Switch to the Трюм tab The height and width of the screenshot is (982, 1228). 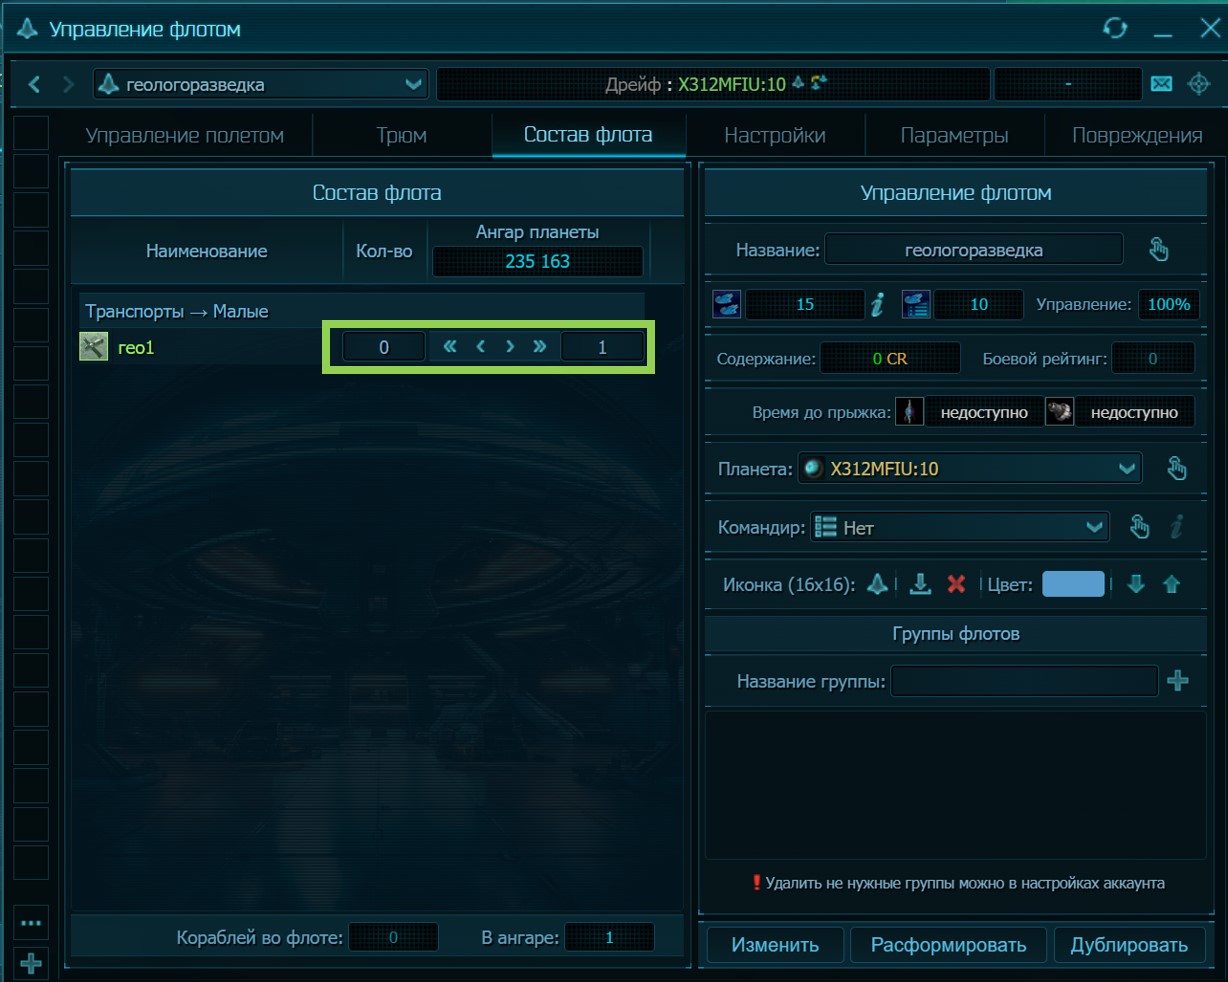pyautogui.click(x=401, y=135)
